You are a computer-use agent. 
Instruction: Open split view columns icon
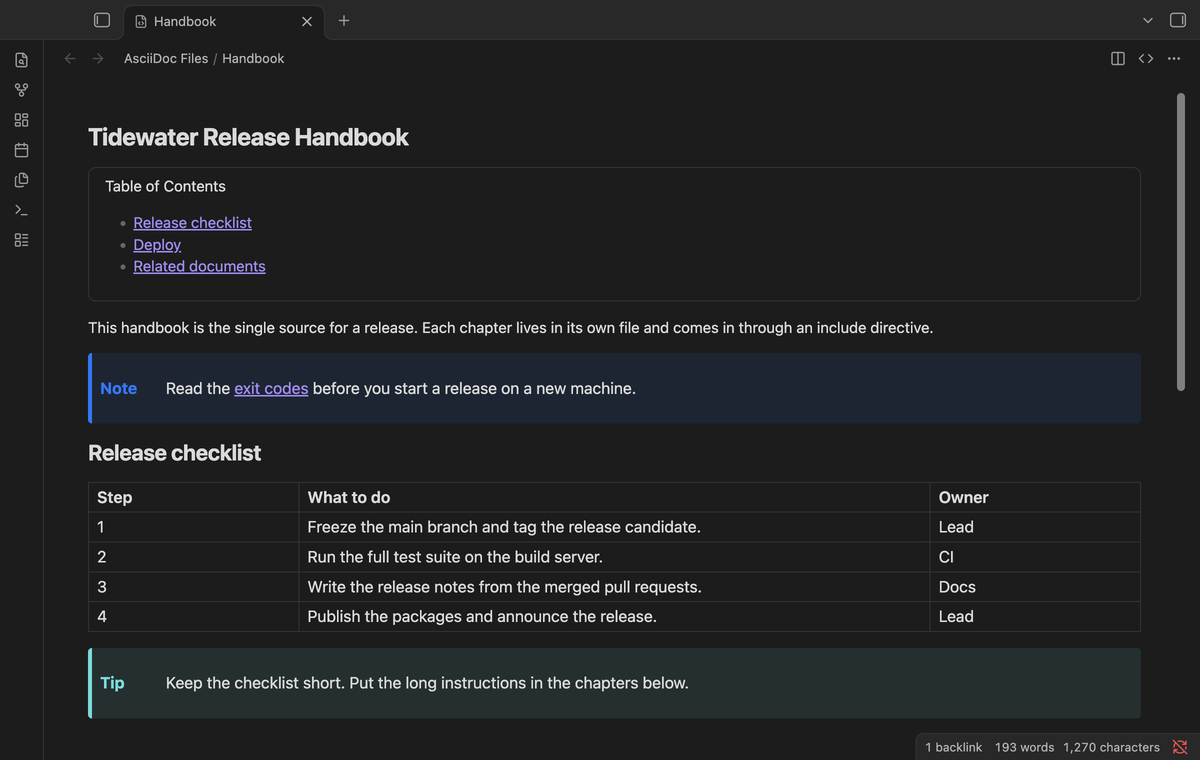[1118, 58]
